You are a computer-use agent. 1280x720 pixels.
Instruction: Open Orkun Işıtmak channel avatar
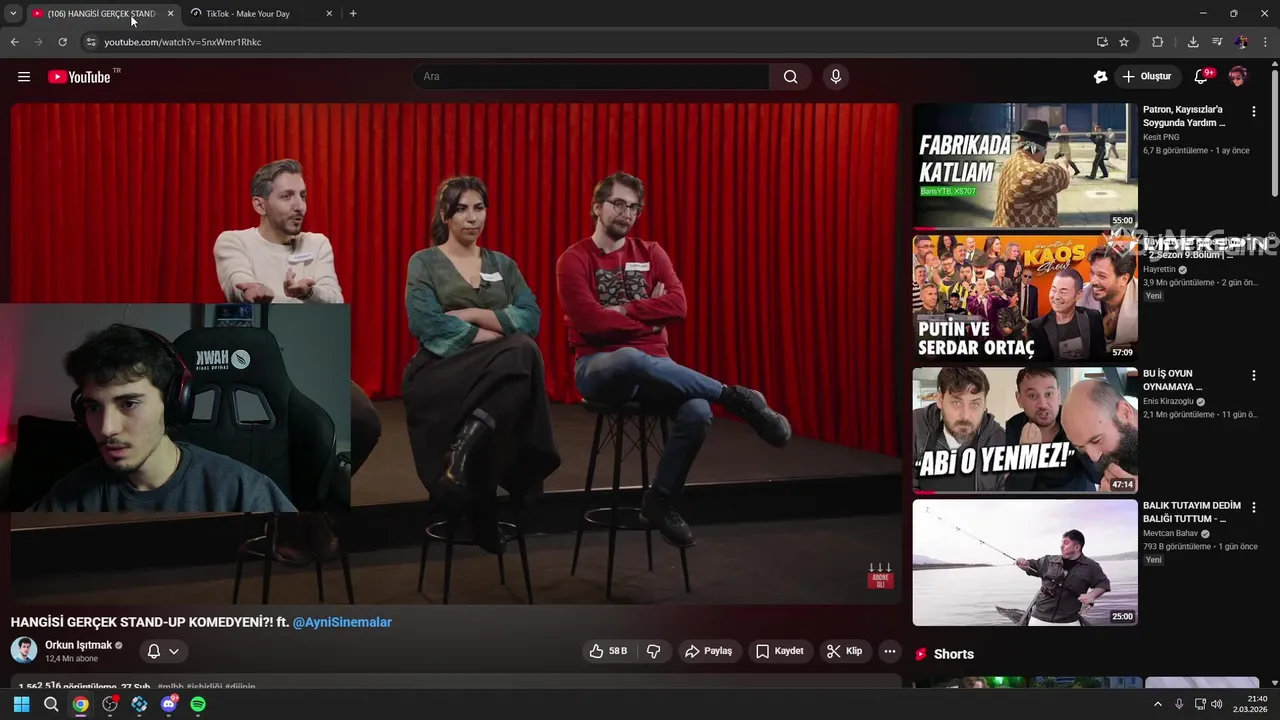(x=24, y=650)
